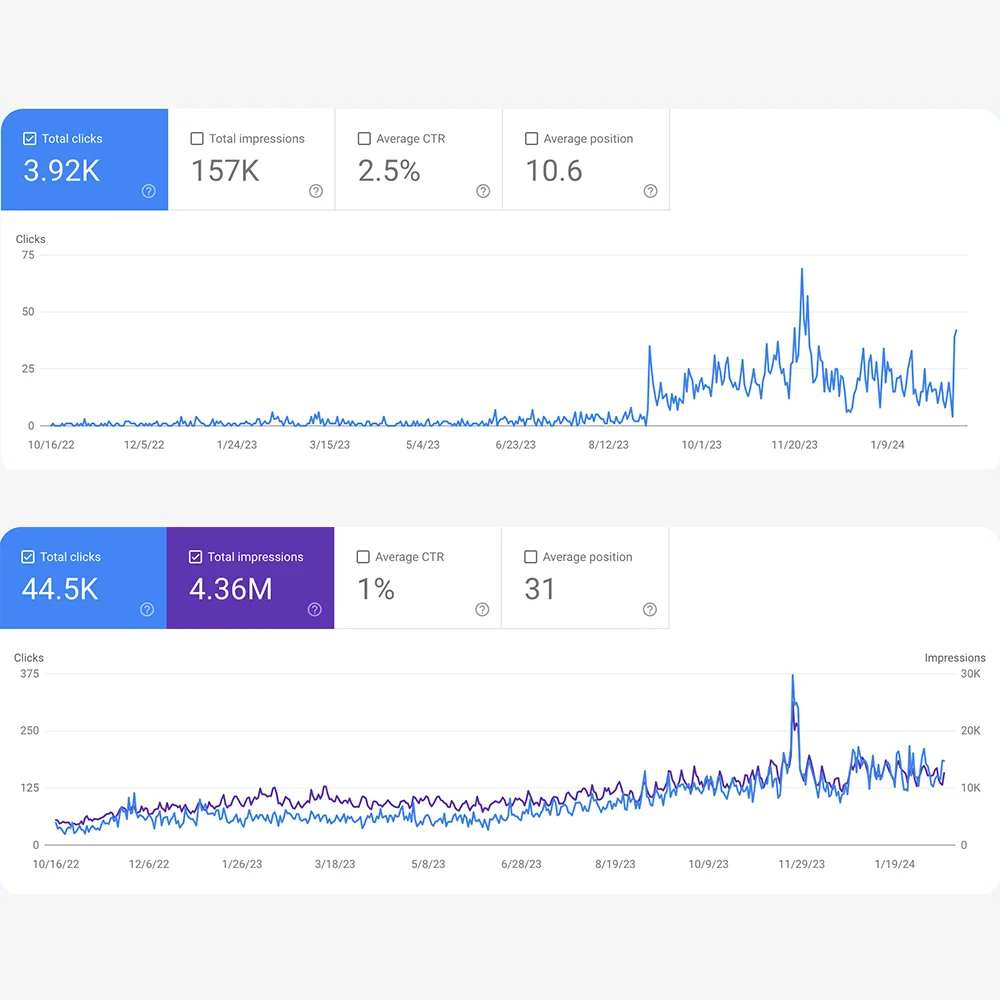Image resolution: width=1000 pixels, height=1000 pixels.
Task: Open help icon on the 31 Average position card
Action: point(650,609)
